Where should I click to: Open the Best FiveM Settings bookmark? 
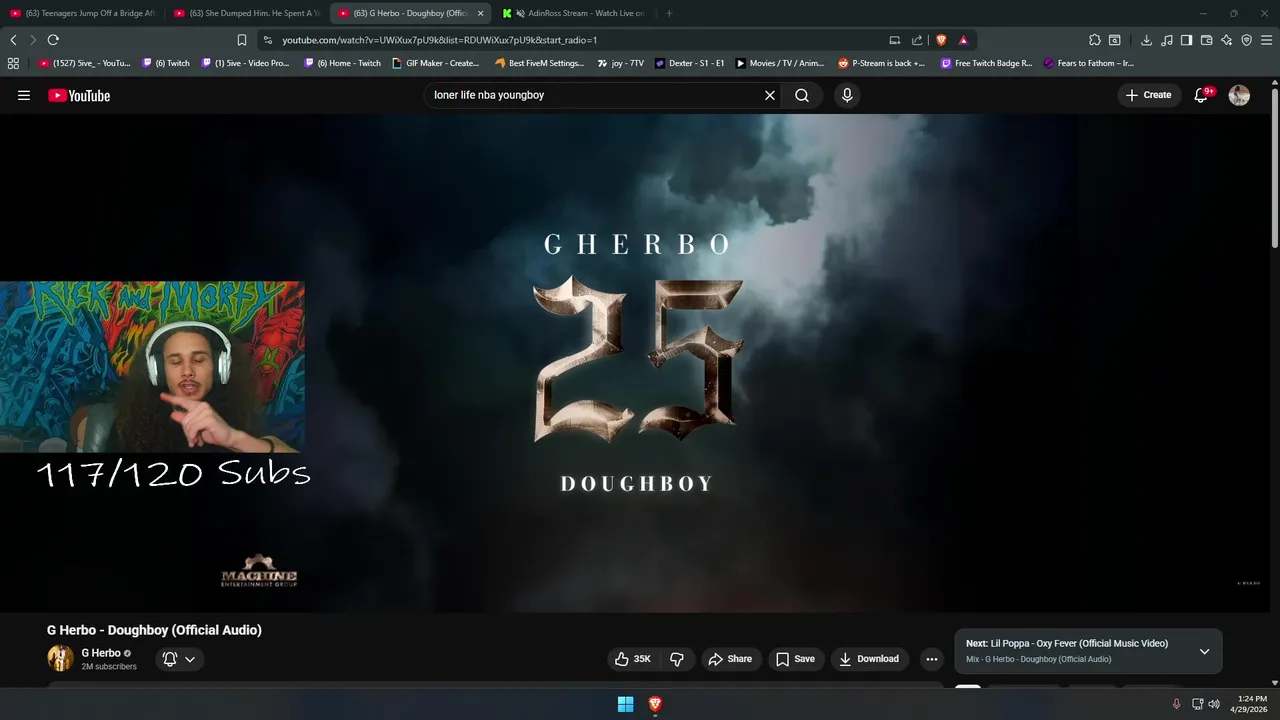coord(539,63)
